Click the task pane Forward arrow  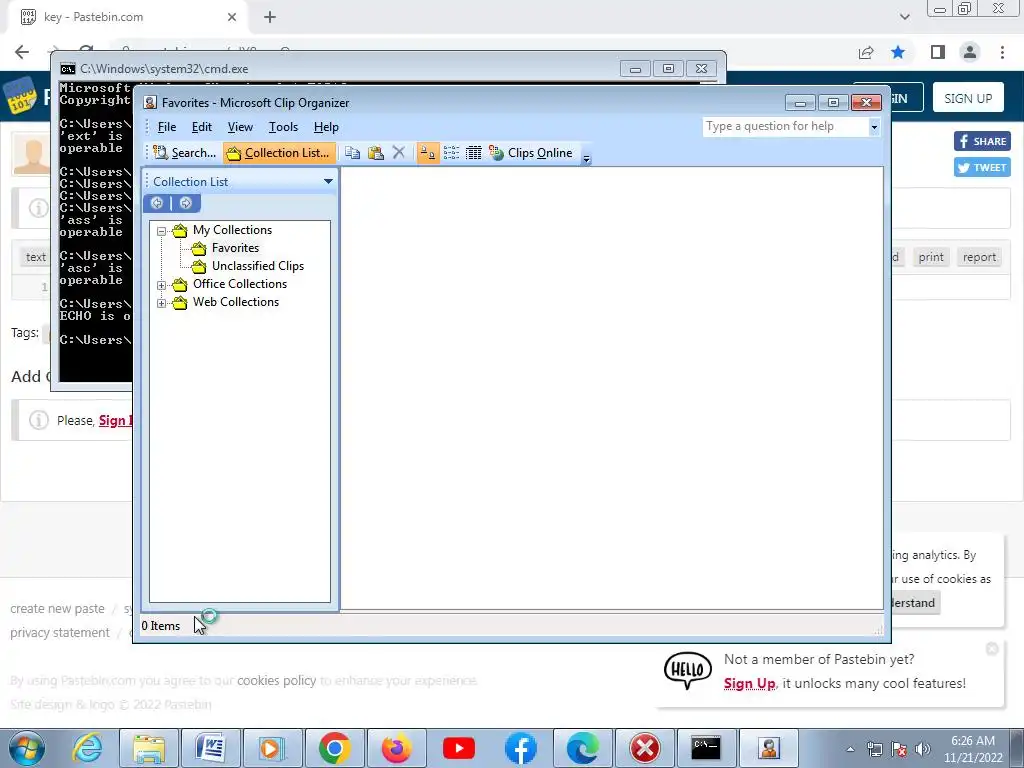coord(185,203)
